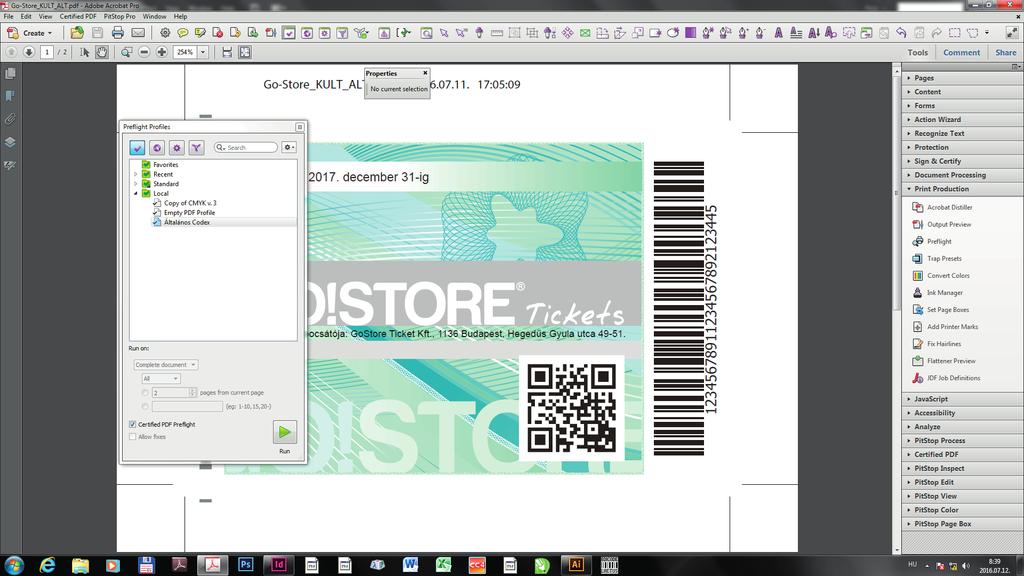
Task: Zoom in with the plus button
Action: [x=161, y=52]
